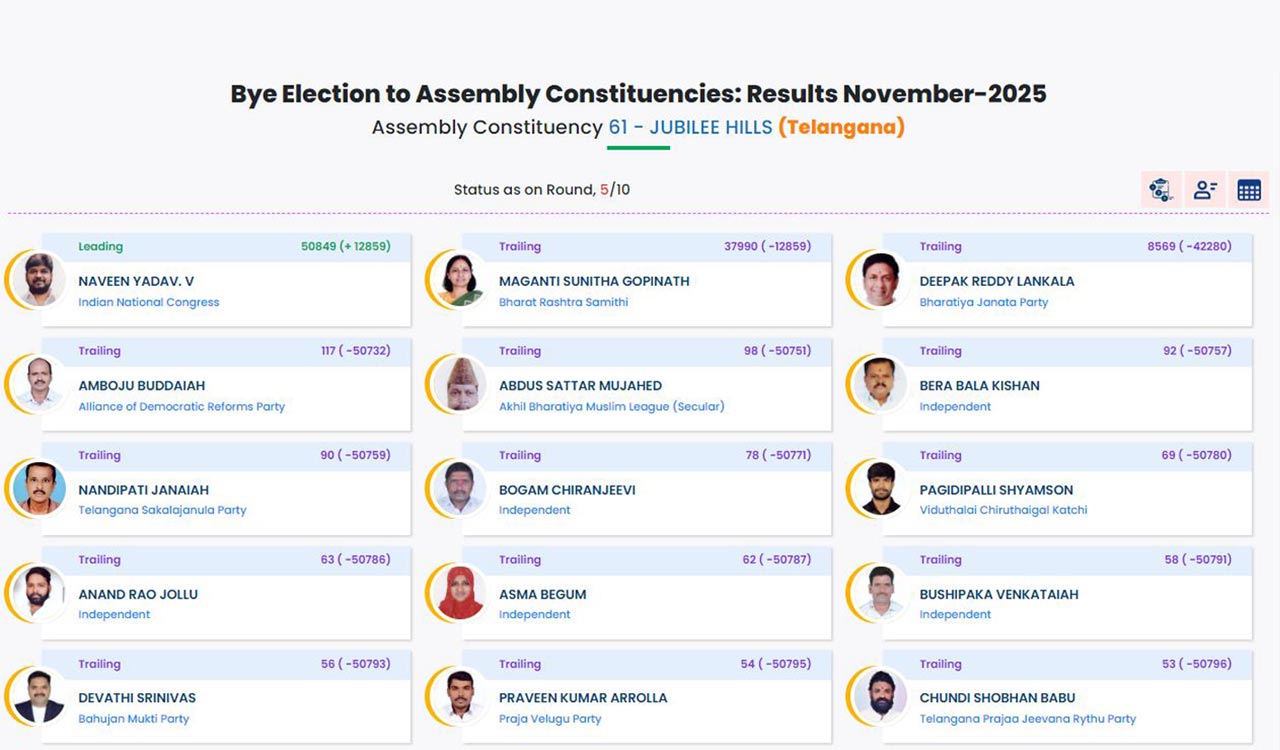Click the Praja Velugu Party label
Image resolution: width=1280 pixels, height=750 pixels.
coord(551,719)
